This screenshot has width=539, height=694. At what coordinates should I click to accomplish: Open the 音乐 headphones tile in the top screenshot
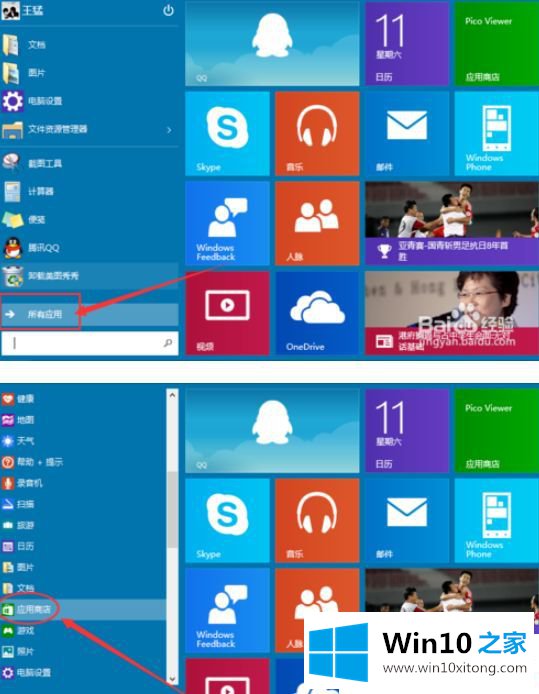[317, 134]
